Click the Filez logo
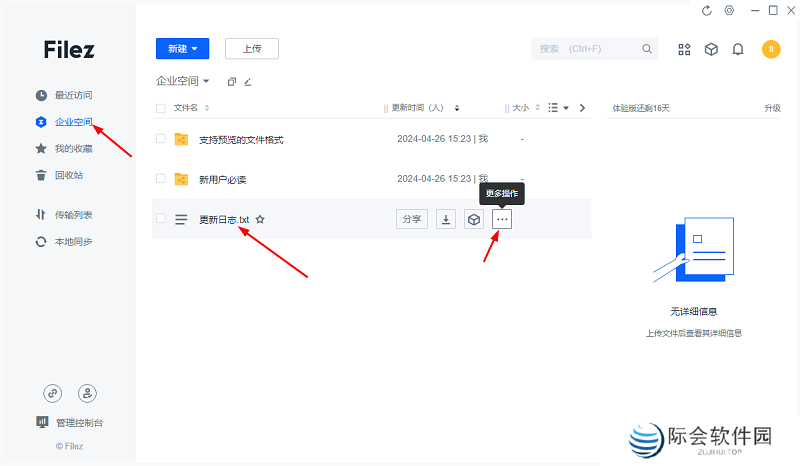Image resolution: width=800 pixels, height=466 pixels. (69, 50)
